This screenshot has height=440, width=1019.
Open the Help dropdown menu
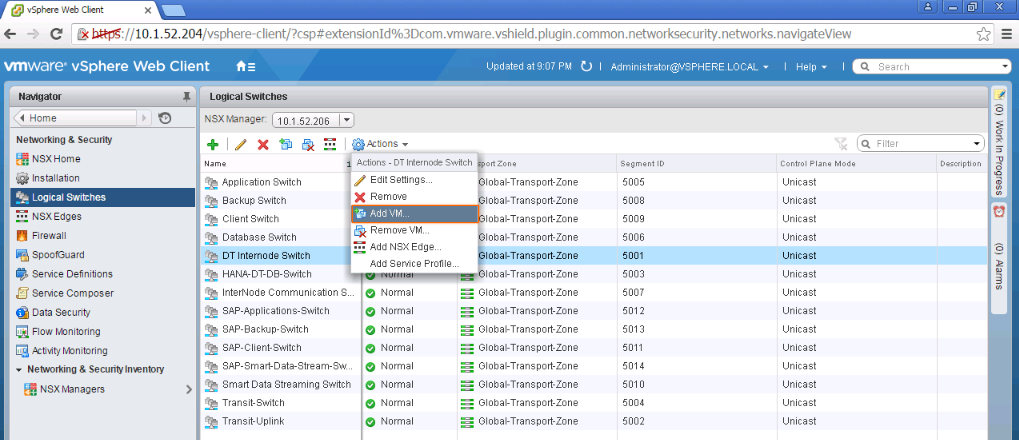[x=811, y=66]
